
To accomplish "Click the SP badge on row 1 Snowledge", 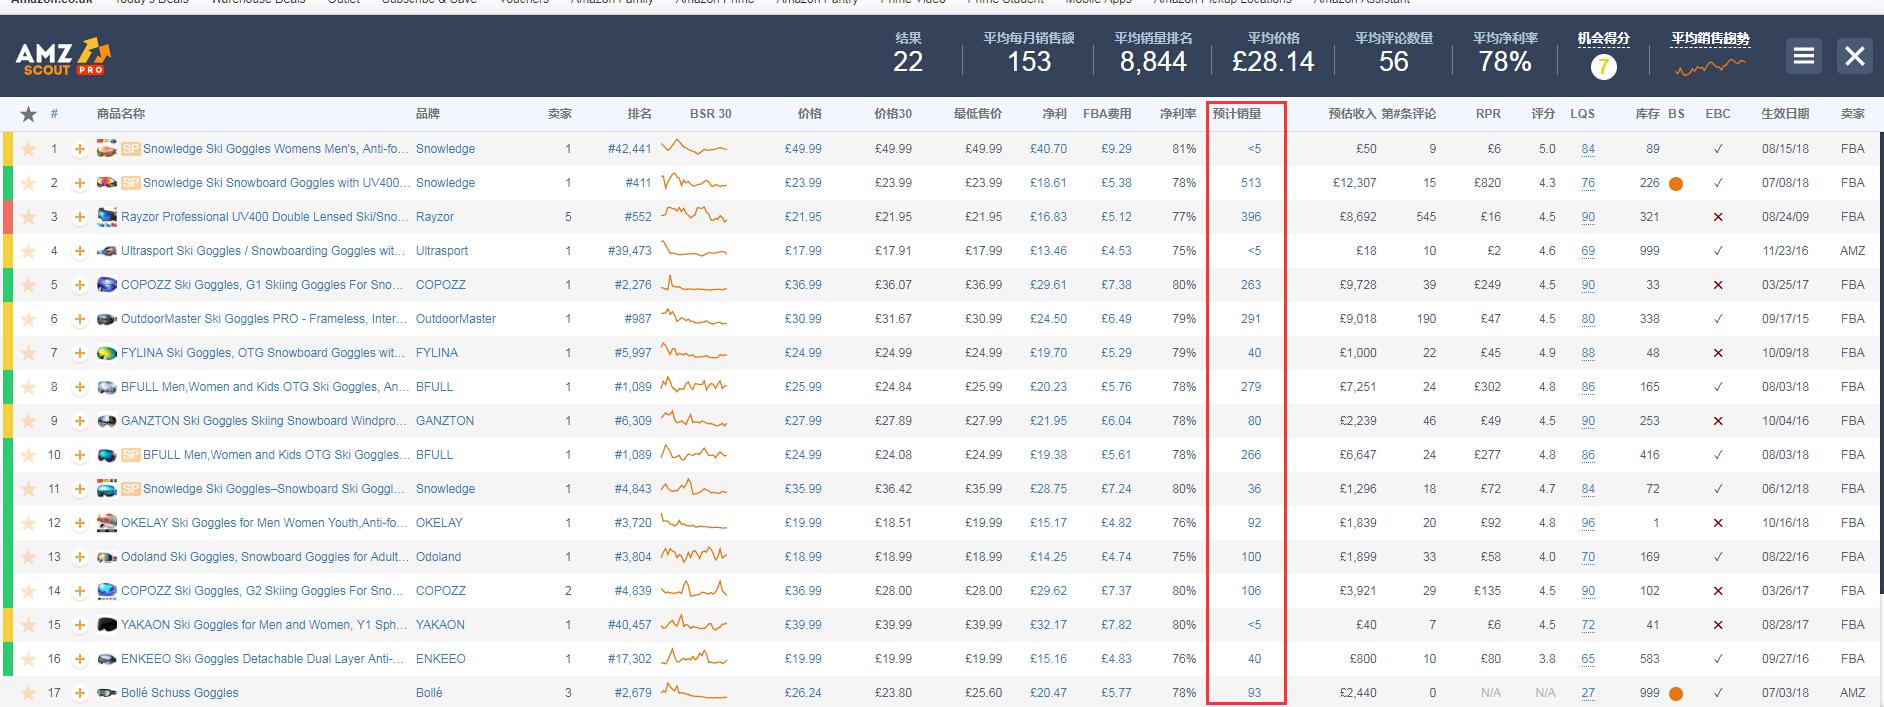I will (130, 149).
